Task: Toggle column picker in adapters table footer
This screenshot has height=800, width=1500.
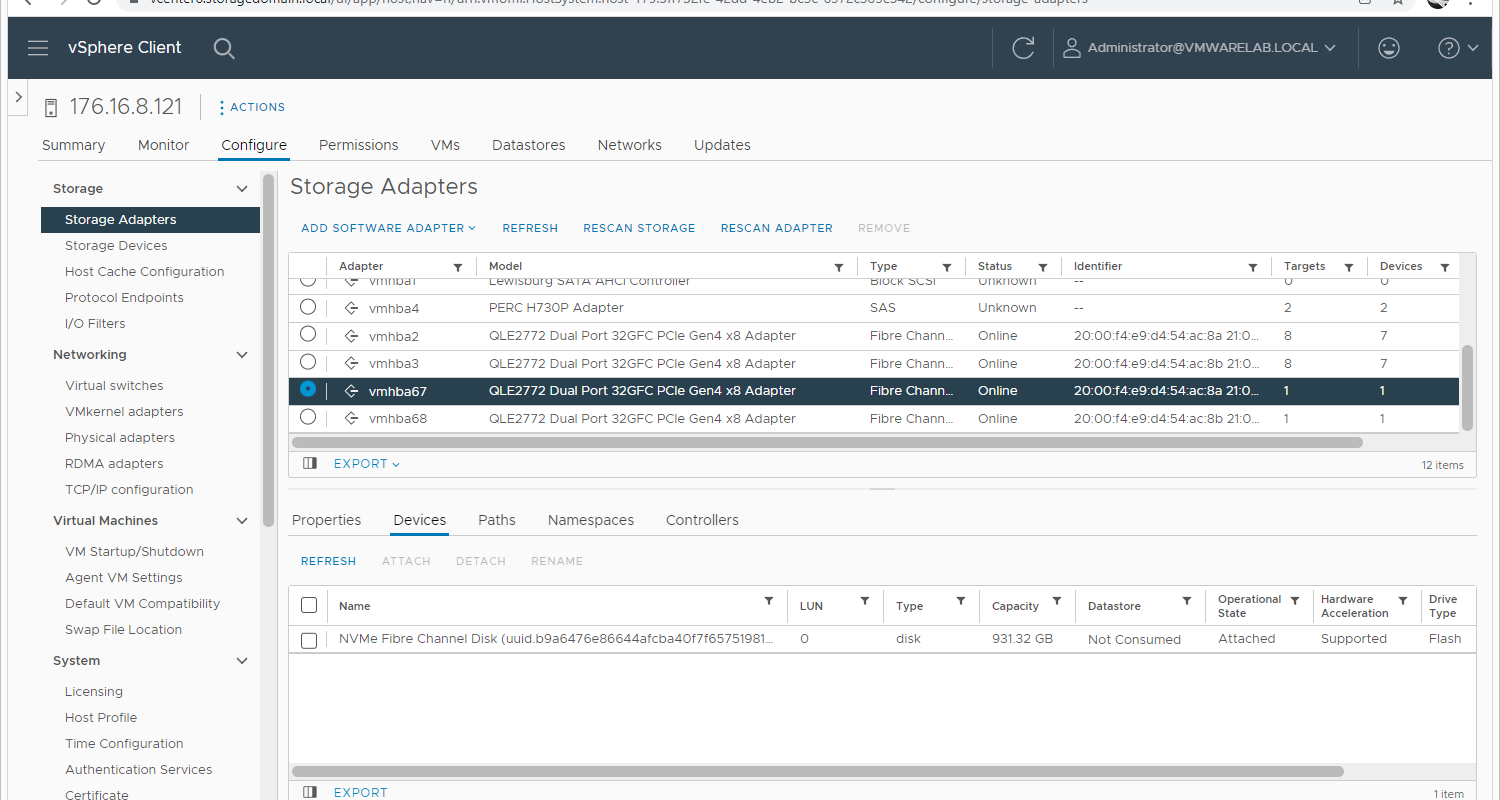Action: click(310, 464)
